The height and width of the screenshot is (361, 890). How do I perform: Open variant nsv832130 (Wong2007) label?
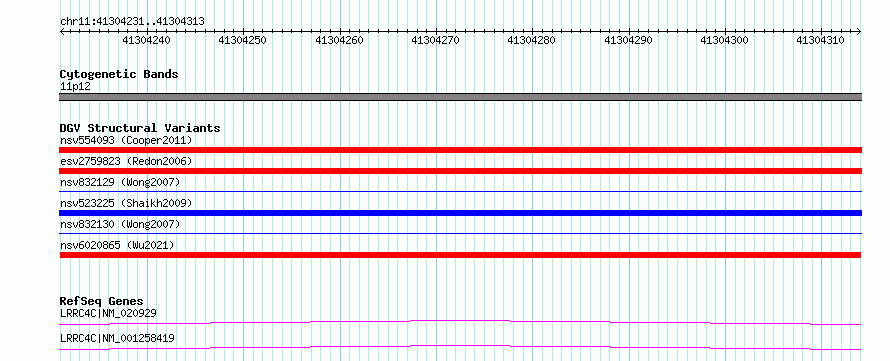(120, 224)
